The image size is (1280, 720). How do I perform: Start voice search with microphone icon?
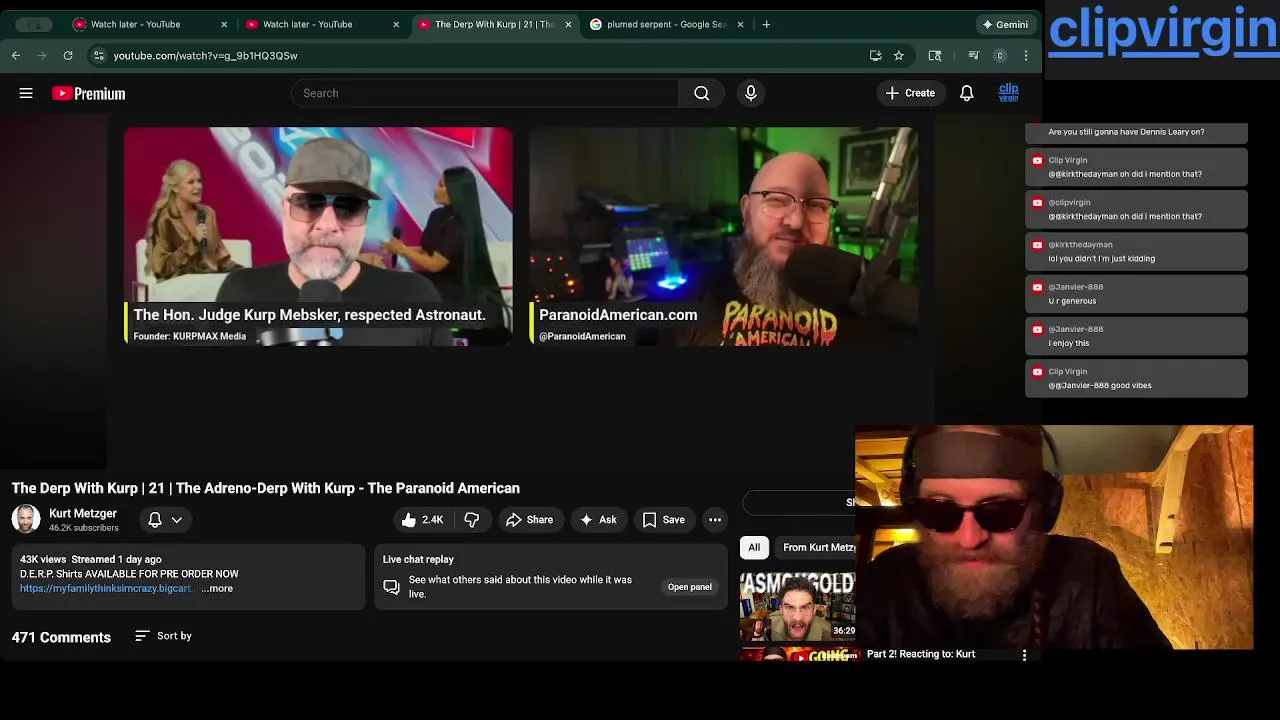(751, 93)
